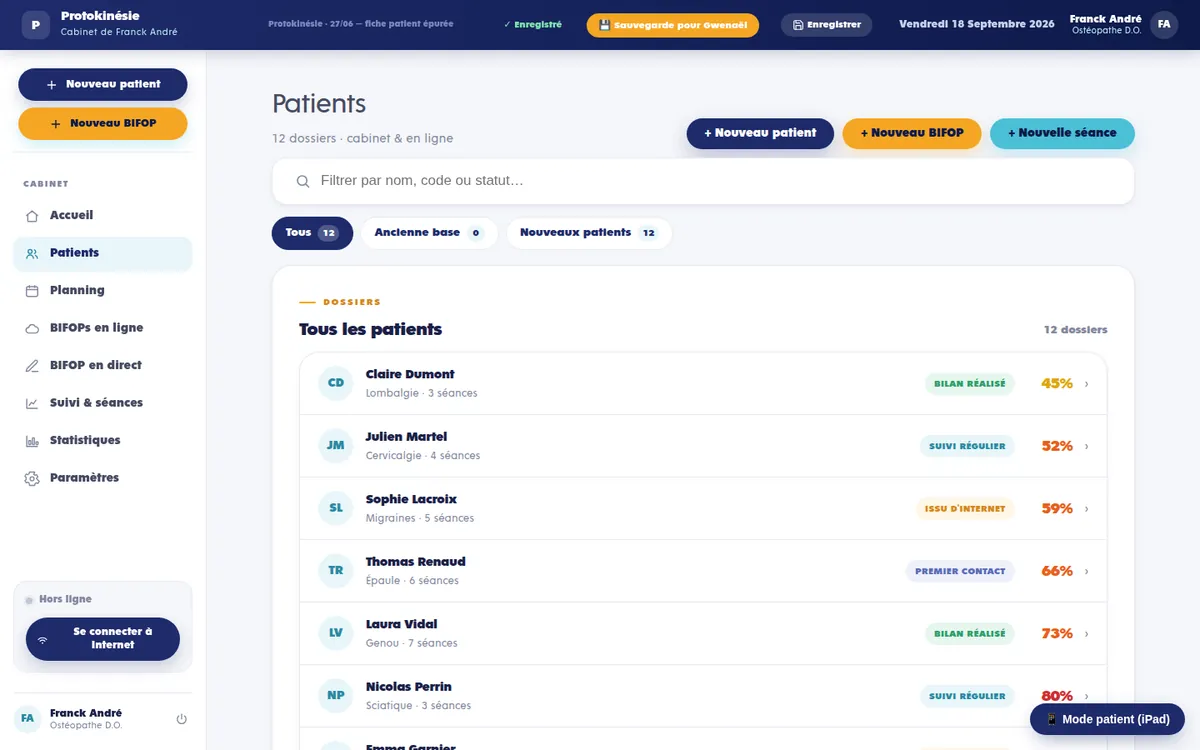Click the Enregistré status indicator

[533, 25]
